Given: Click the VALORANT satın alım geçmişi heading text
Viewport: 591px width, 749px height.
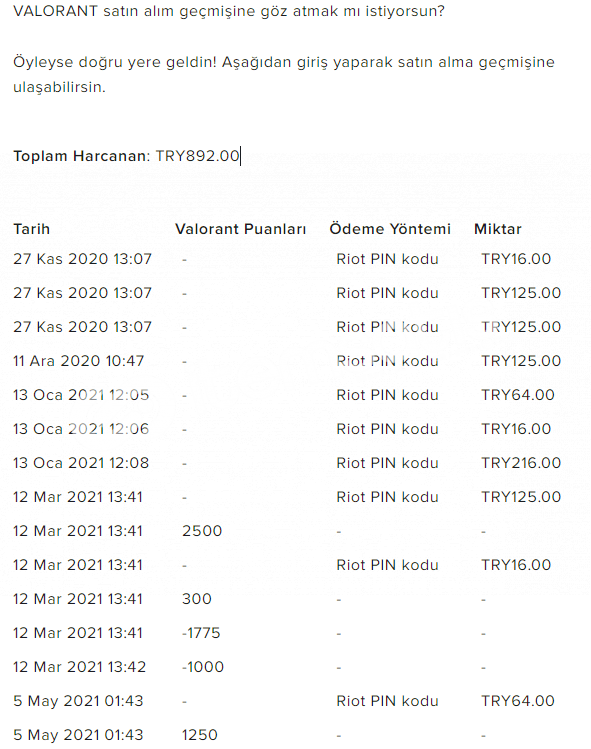Looking at the screenshot, I should point(229,11).
